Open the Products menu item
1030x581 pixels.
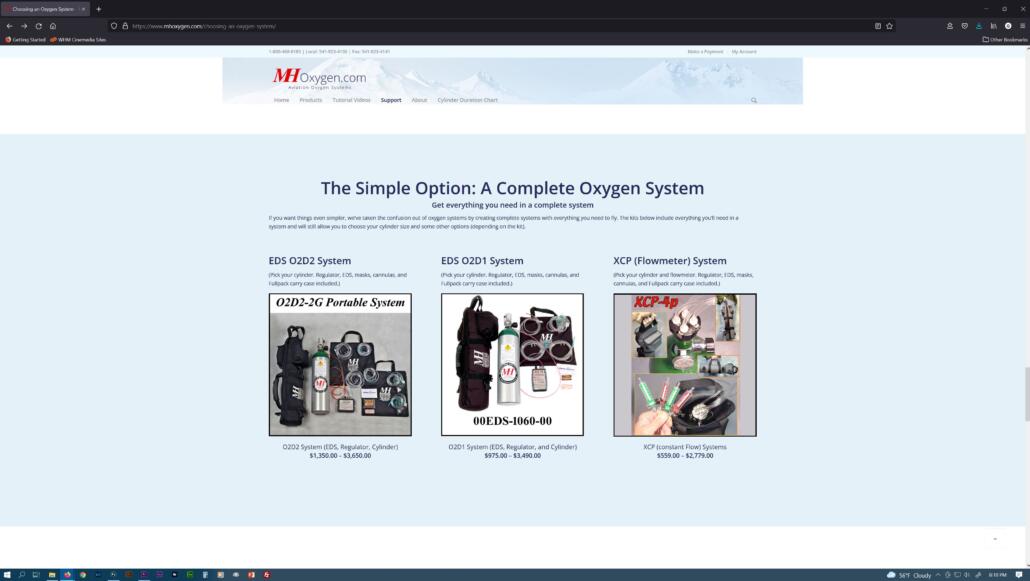pyautogui.click(x=311, y=100)
